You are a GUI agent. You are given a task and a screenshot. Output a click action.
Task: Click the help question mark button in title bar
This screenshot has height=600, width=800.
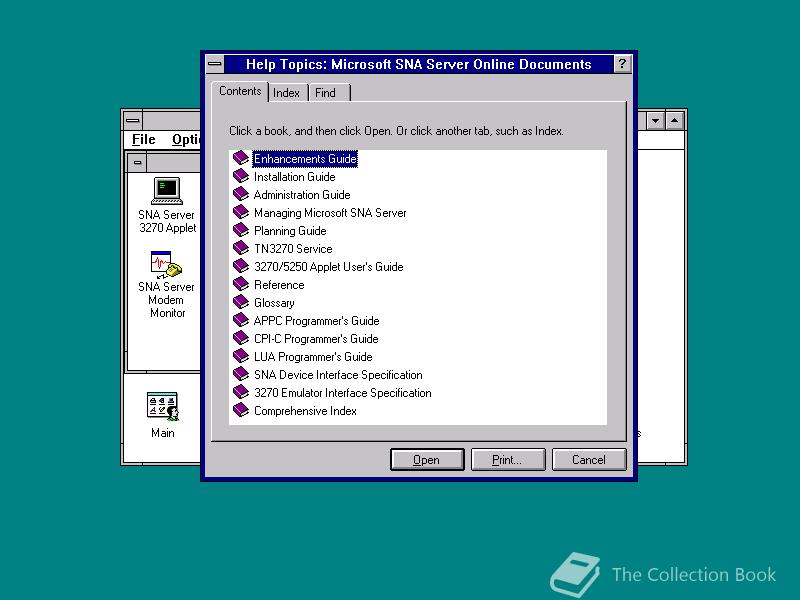tap(622, 64)
